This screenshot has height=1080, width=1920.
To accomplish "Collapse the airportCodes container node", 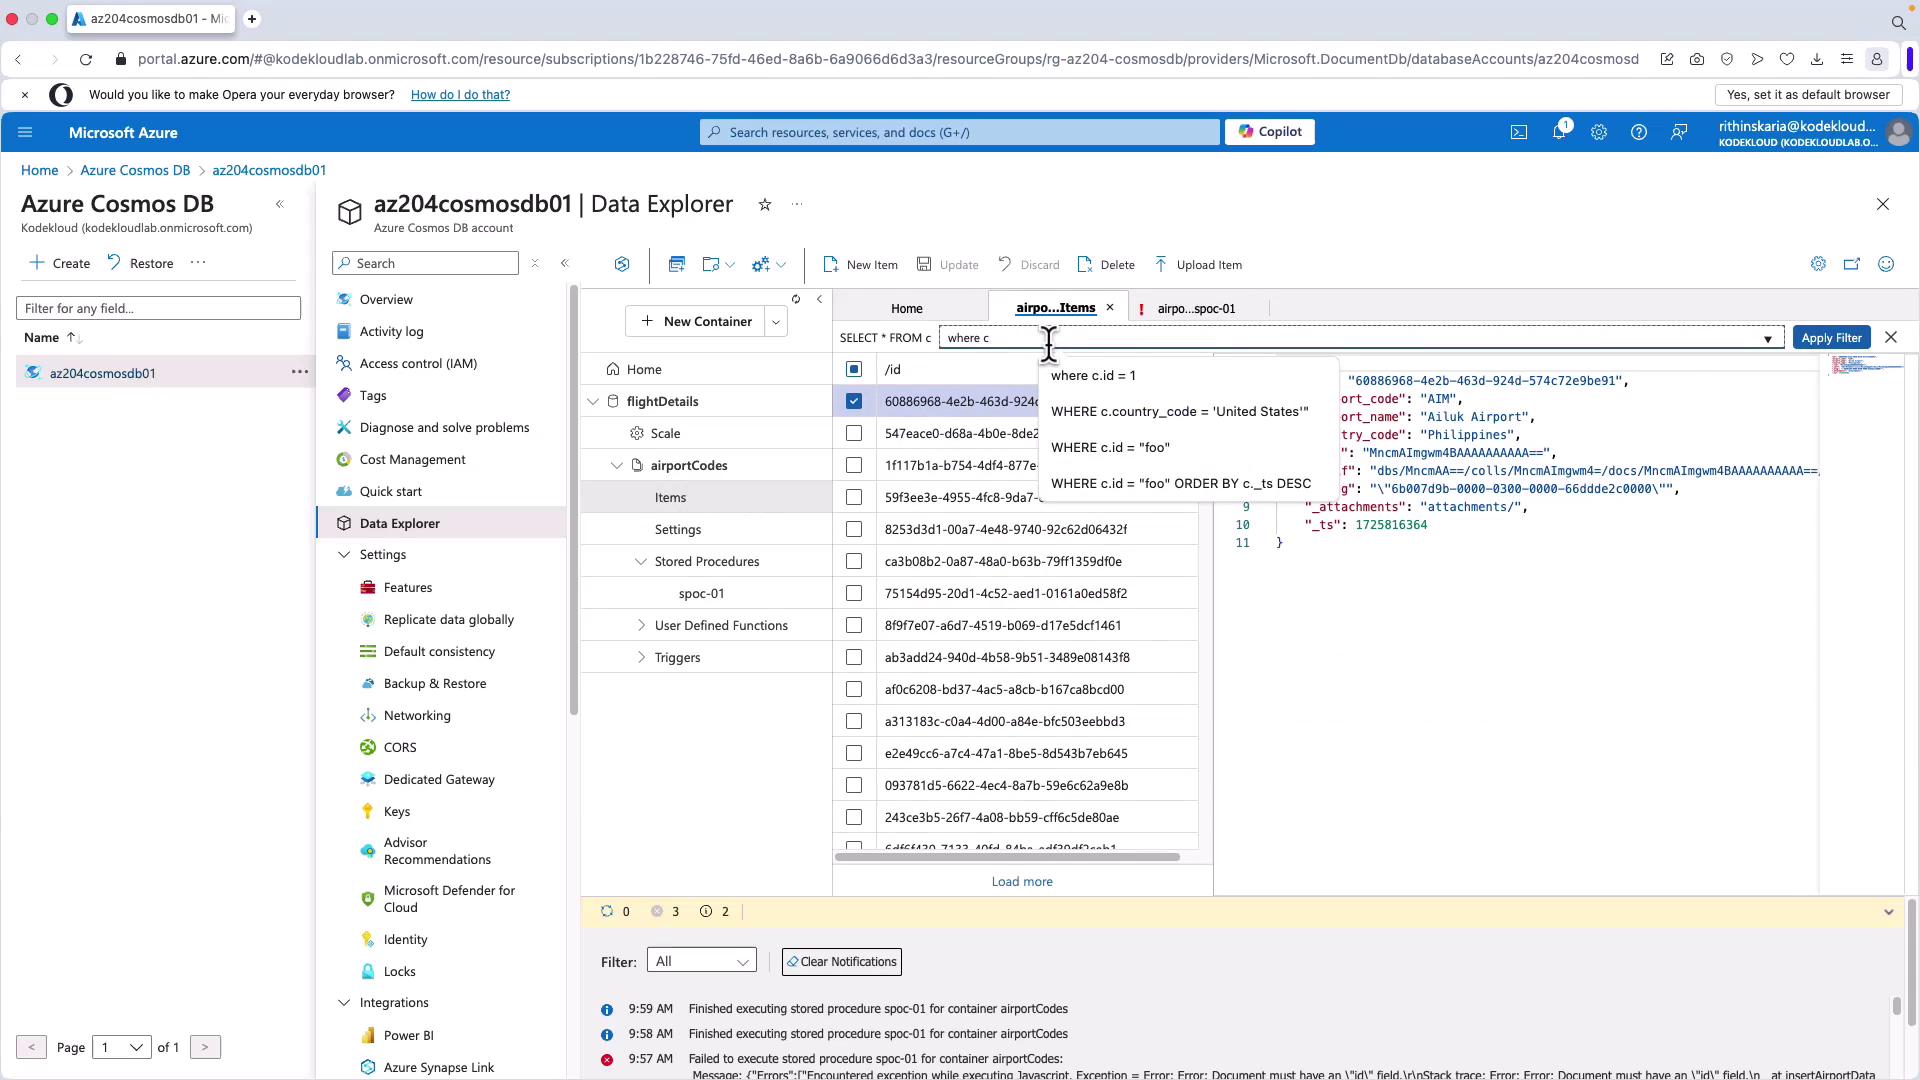I will (617, 465).
